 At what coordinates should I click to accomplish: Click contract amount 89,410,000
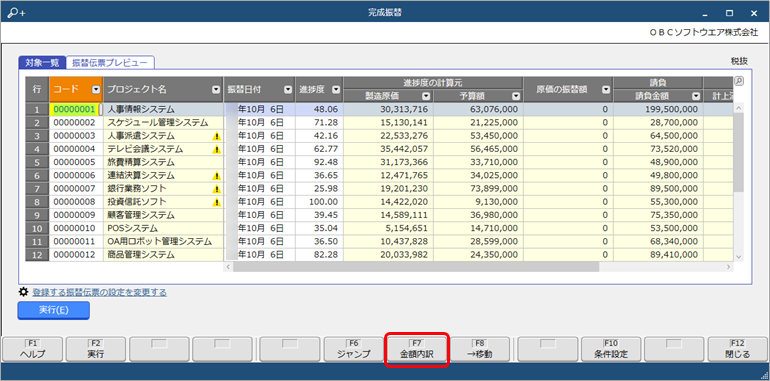click(x=674, y=255)
